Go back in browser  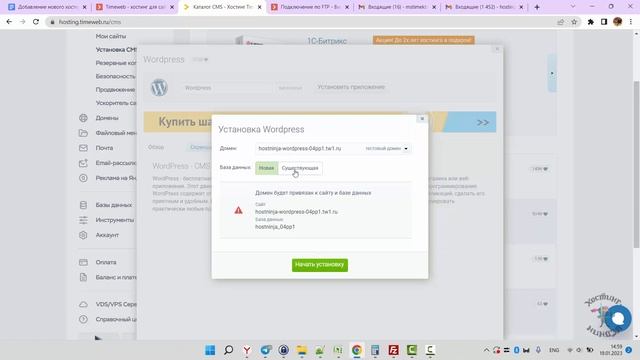click(x=9, y=22)
